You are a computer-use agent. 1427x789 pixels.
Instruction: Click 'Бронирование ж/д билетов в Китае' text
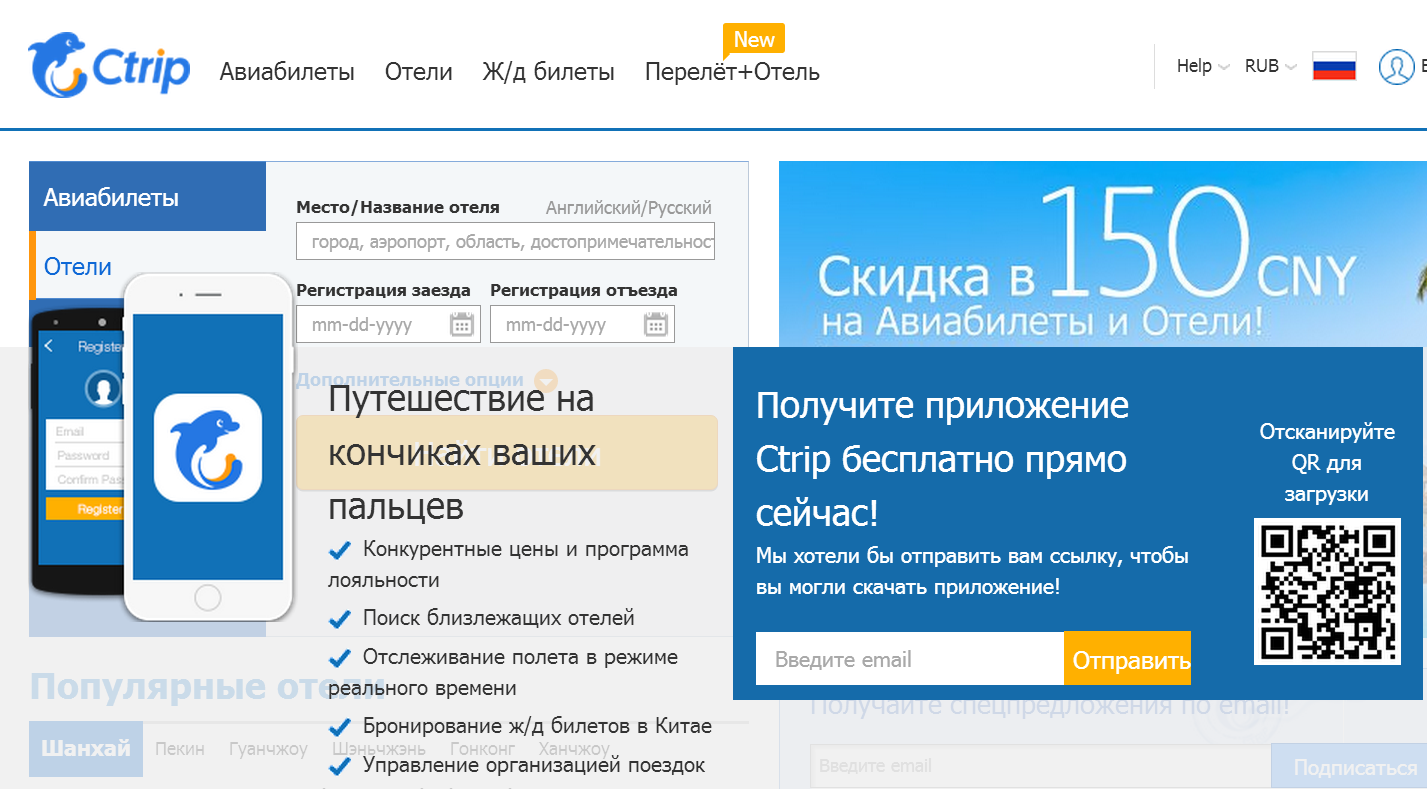point(537,726)
